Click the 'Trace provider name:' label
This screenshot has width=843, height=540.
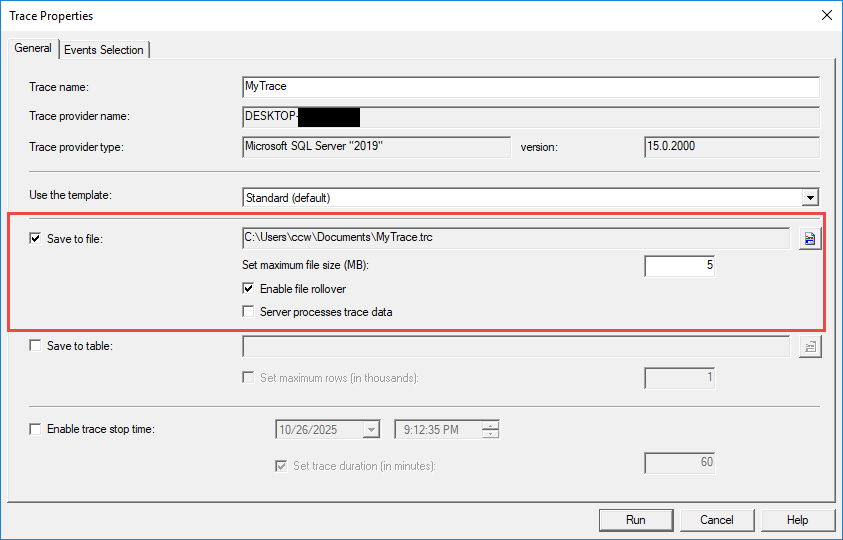tap(80, 116)
